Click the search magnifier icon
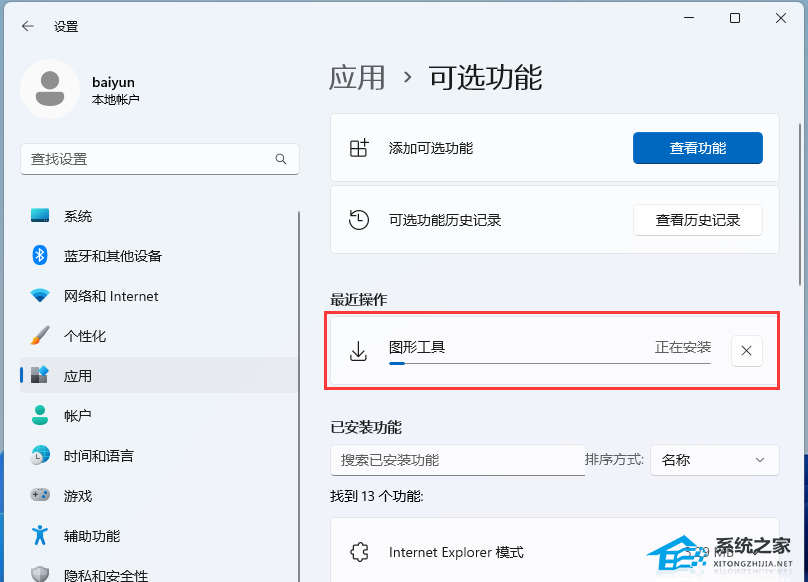 (282, 159)
